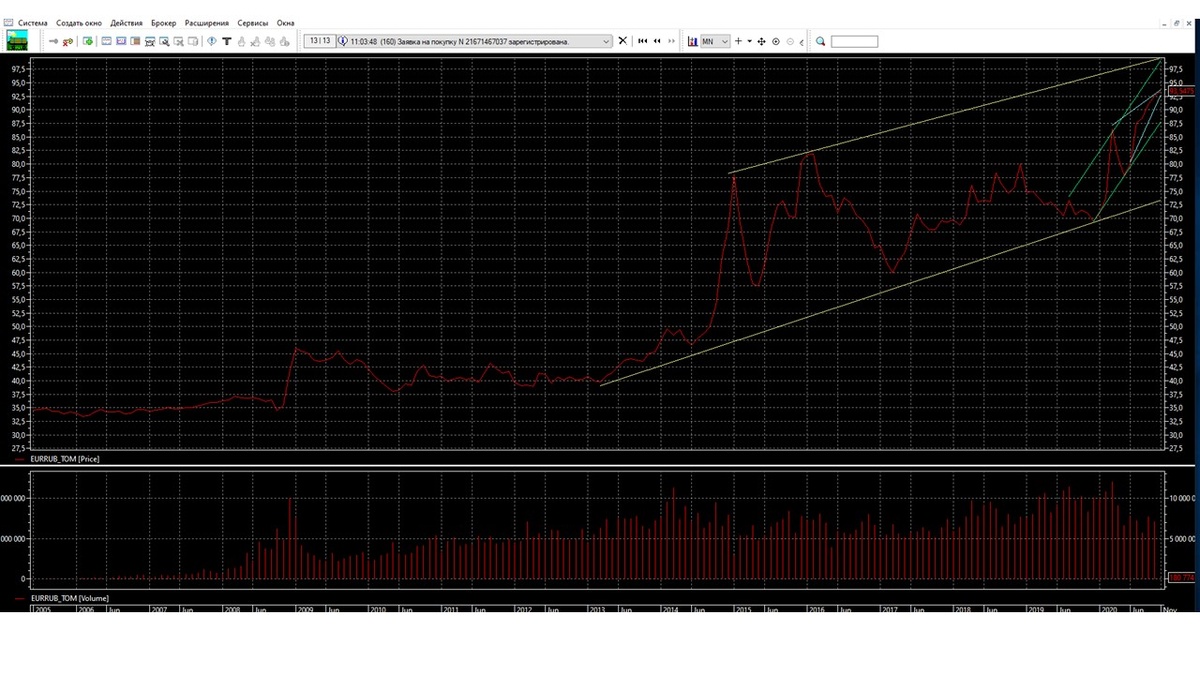Click the four-way move arrows icon
The width and height of the screenshot is (1200, 675).
coord(762,41)
